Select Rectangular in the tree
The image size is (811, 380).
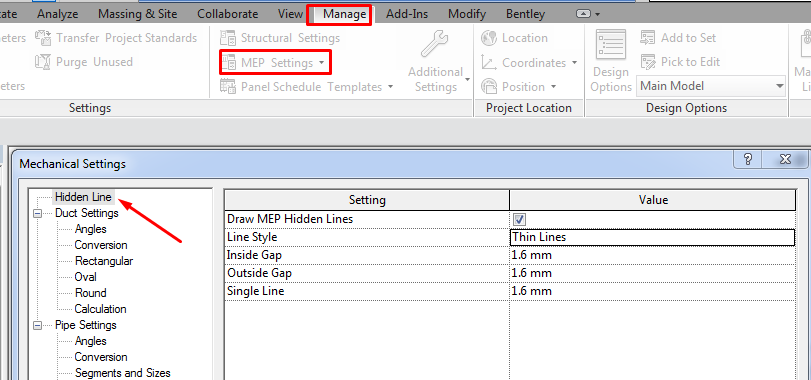pos(104,261)
